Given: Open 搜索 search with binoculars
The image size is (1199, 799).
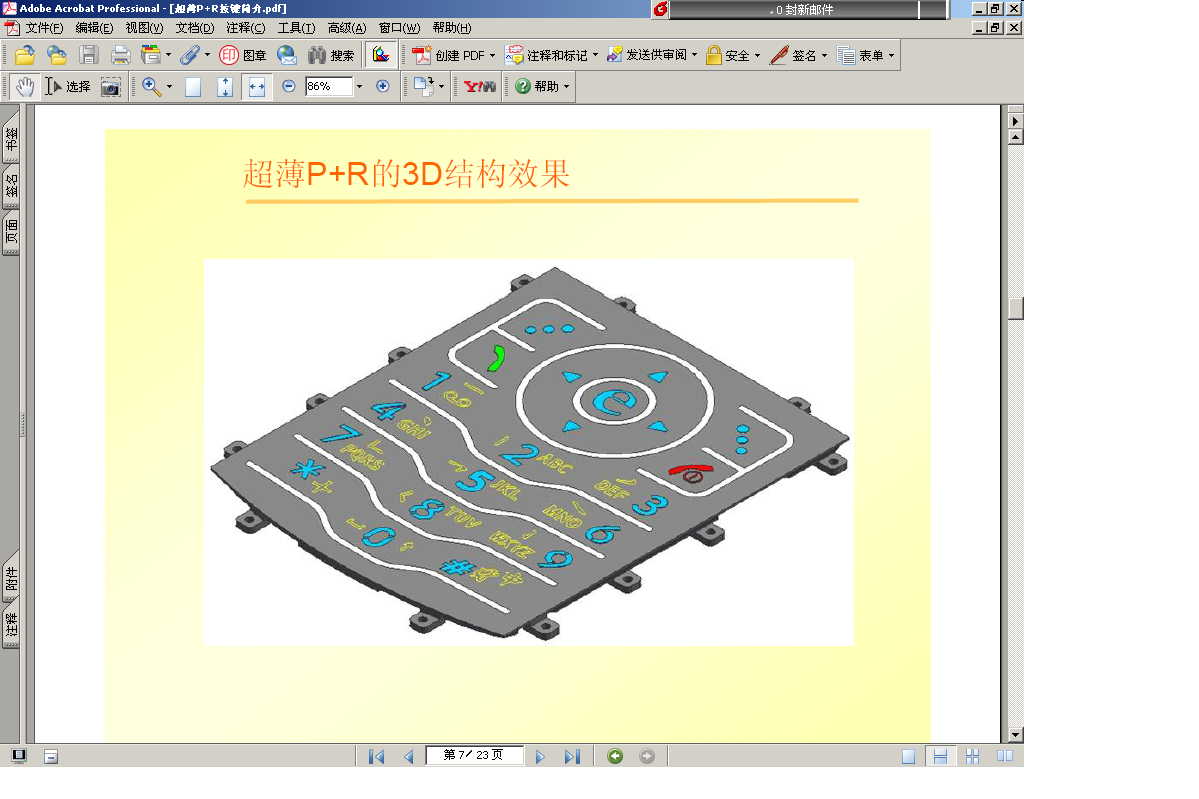Looking at the screenshot, I should 331,55.
